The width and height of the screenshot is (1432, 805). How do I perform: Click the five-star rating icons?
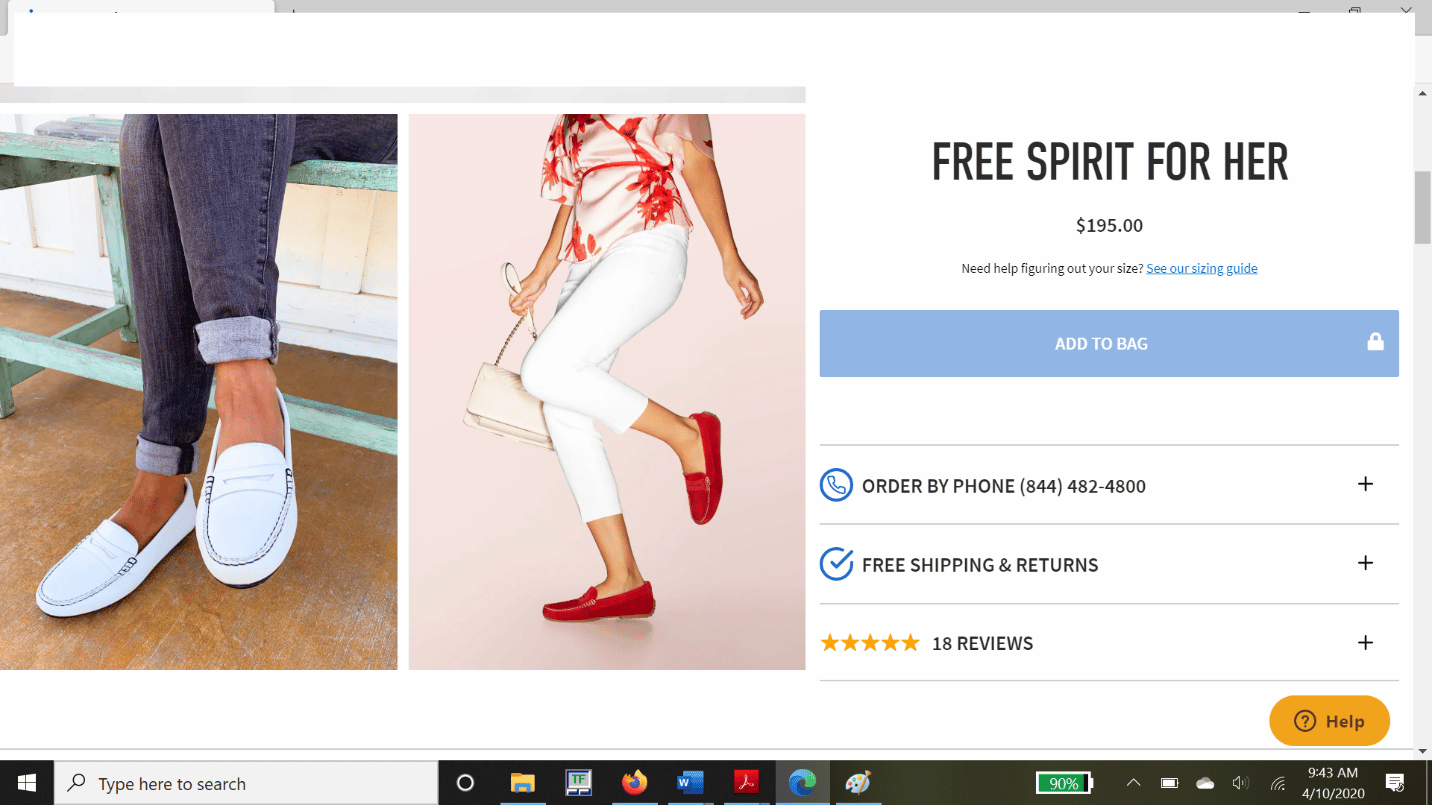coord(869,643)
